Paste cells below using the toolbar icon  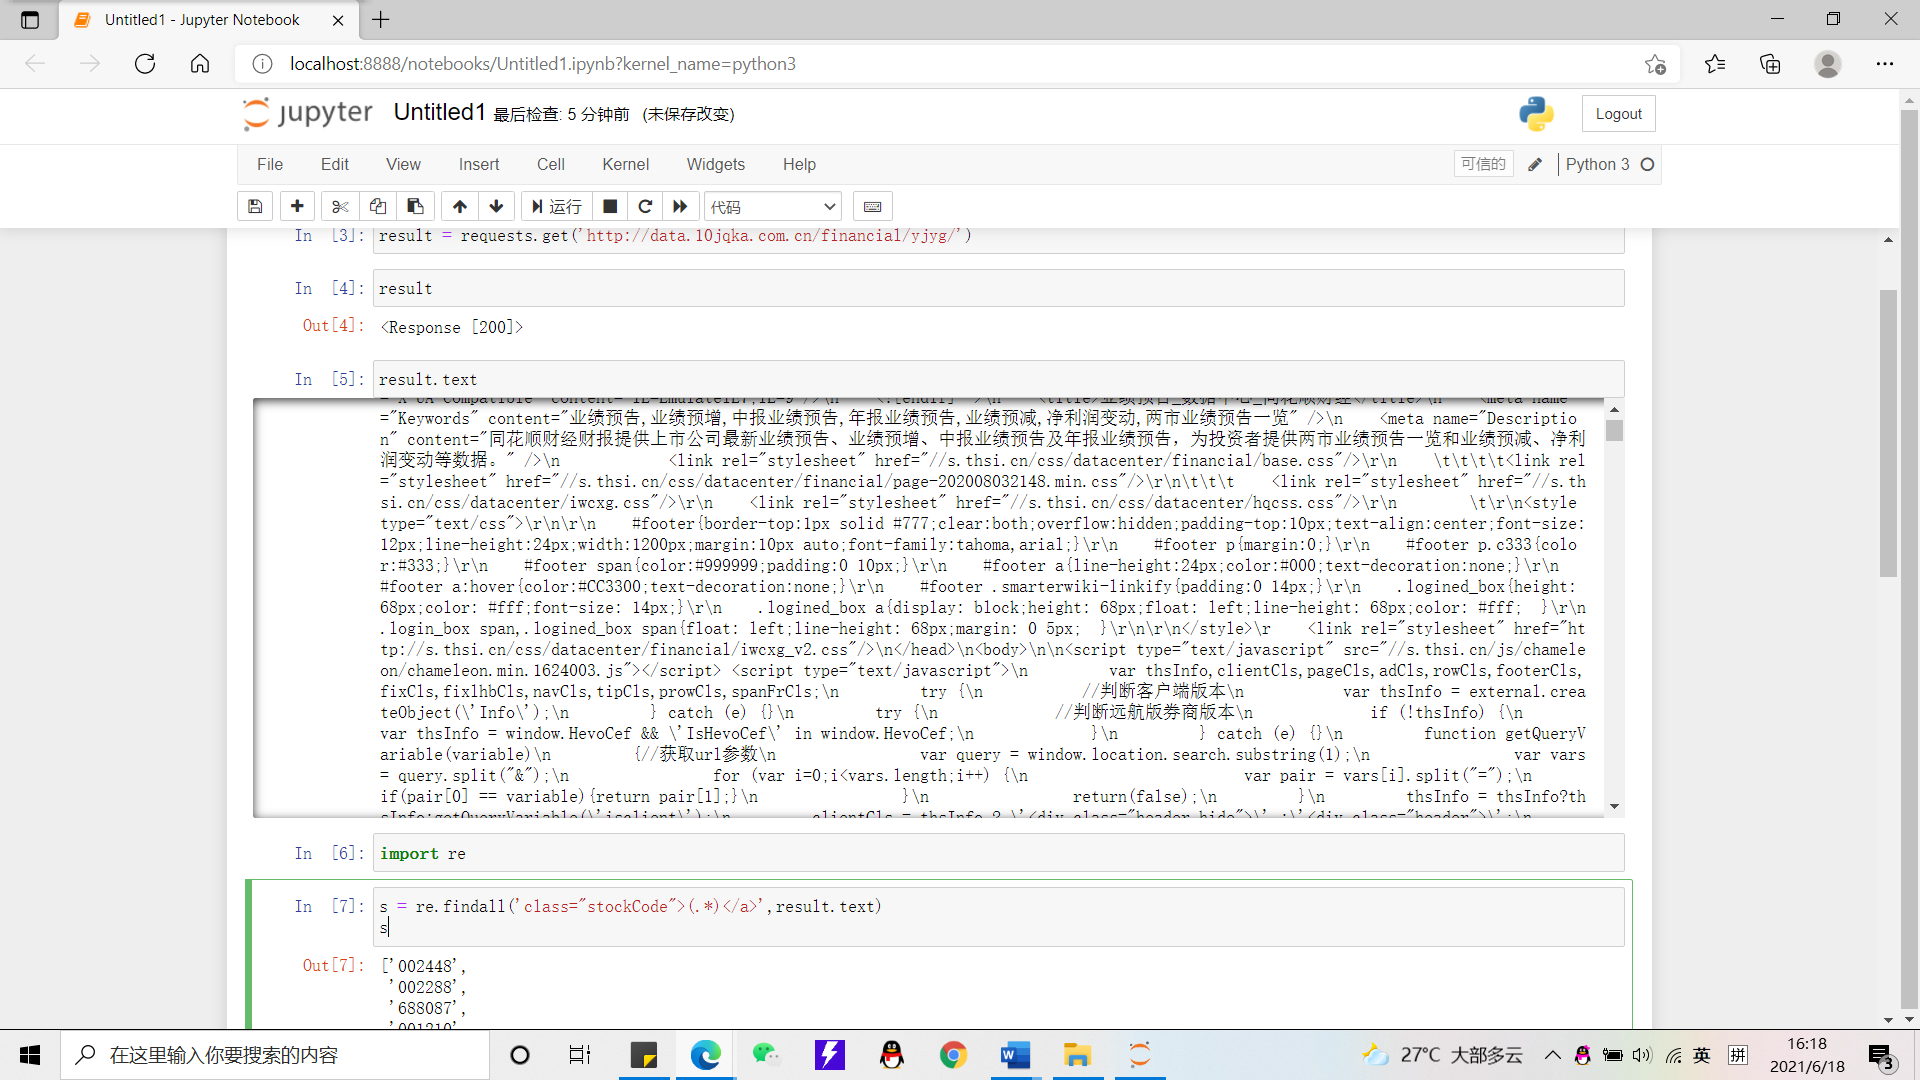click(415, 206)
